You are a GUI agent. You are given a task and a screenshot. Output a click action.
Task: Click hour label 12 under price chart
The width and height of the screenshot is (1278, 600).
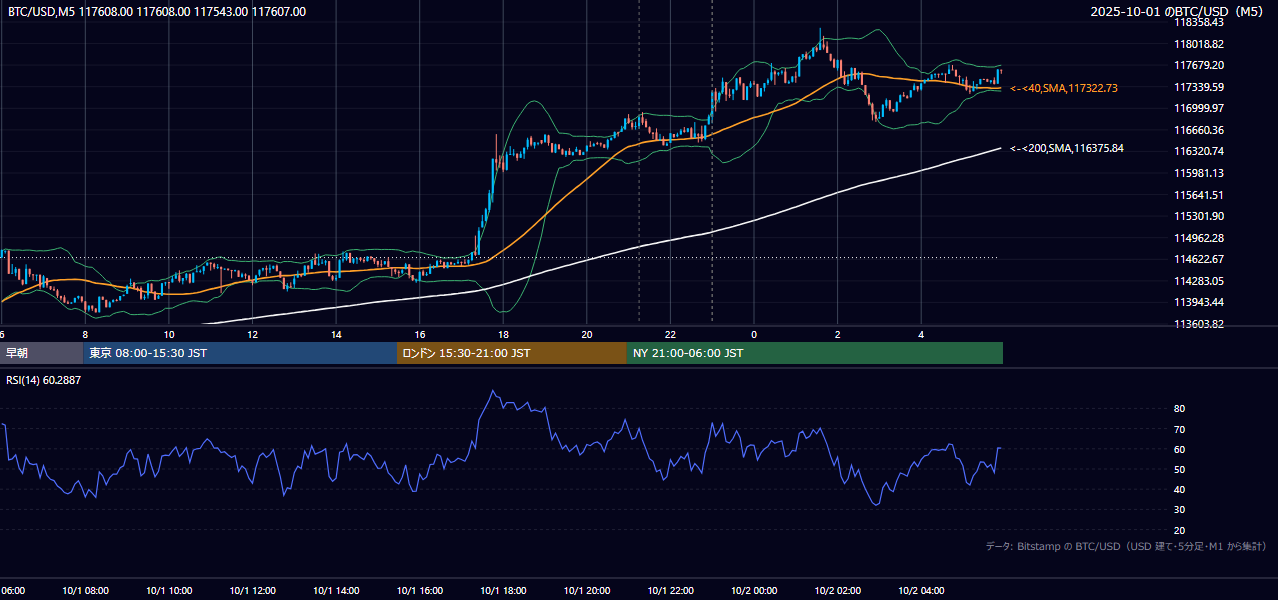pos(252,334)
